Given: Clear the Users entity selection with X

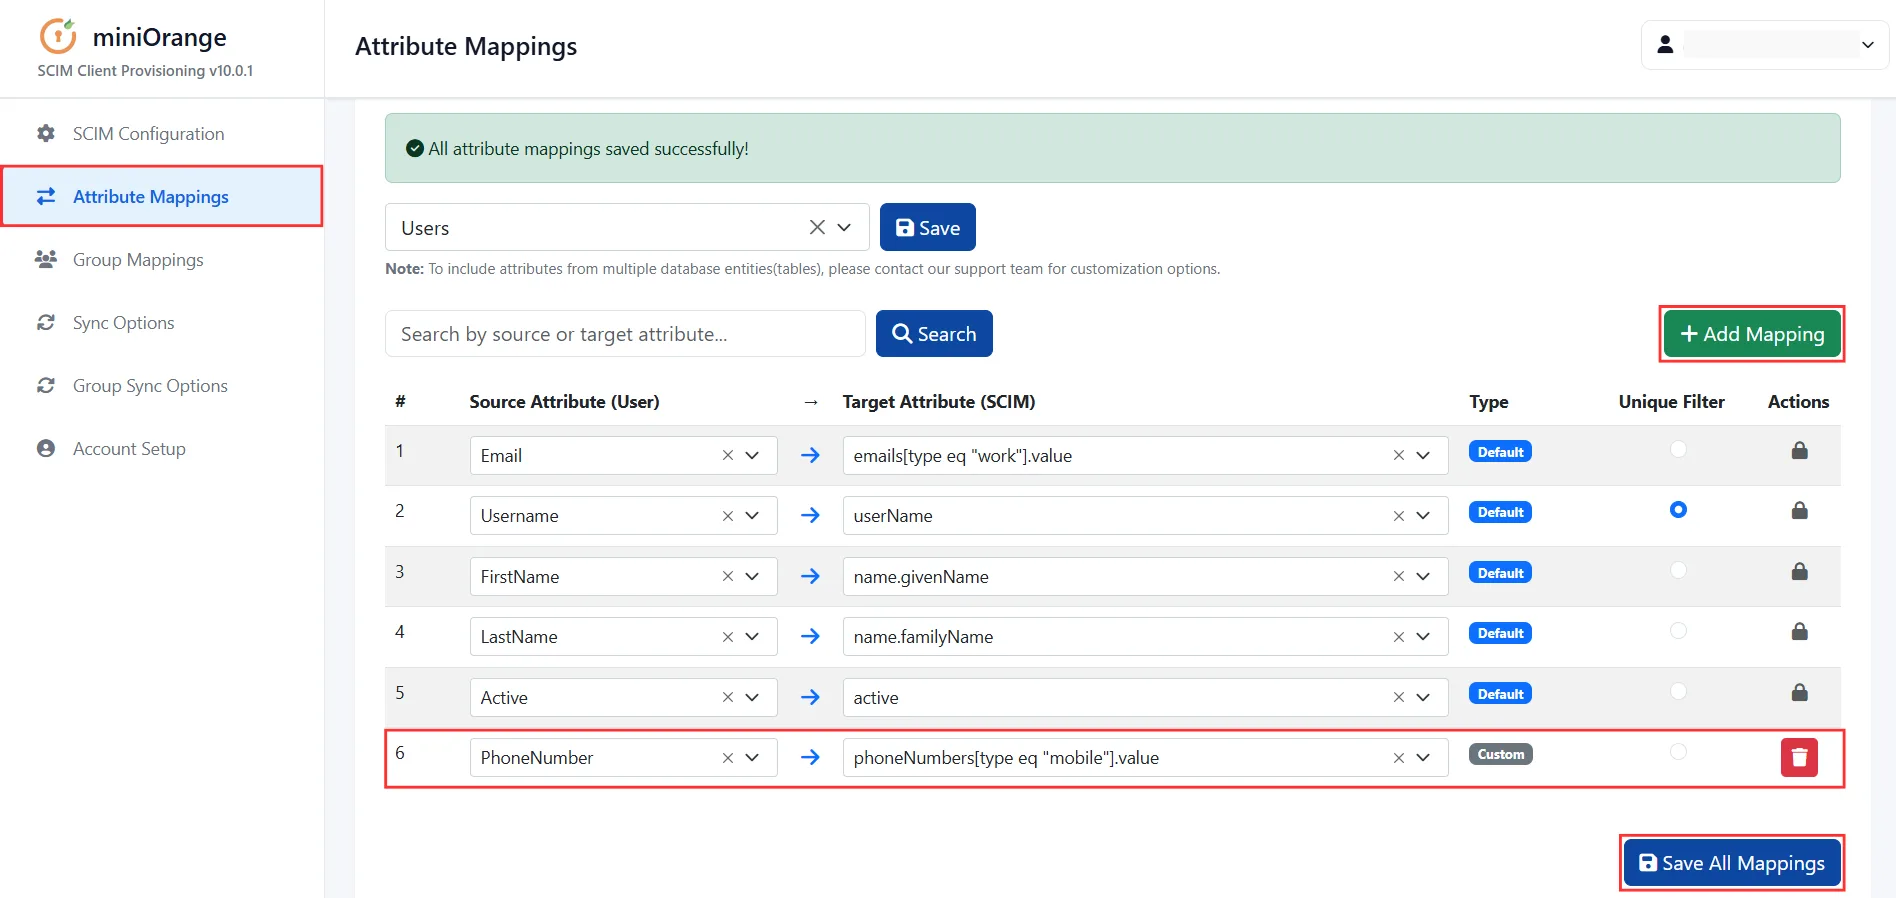Looking at the screenshot, I should (x=817, y=227).
